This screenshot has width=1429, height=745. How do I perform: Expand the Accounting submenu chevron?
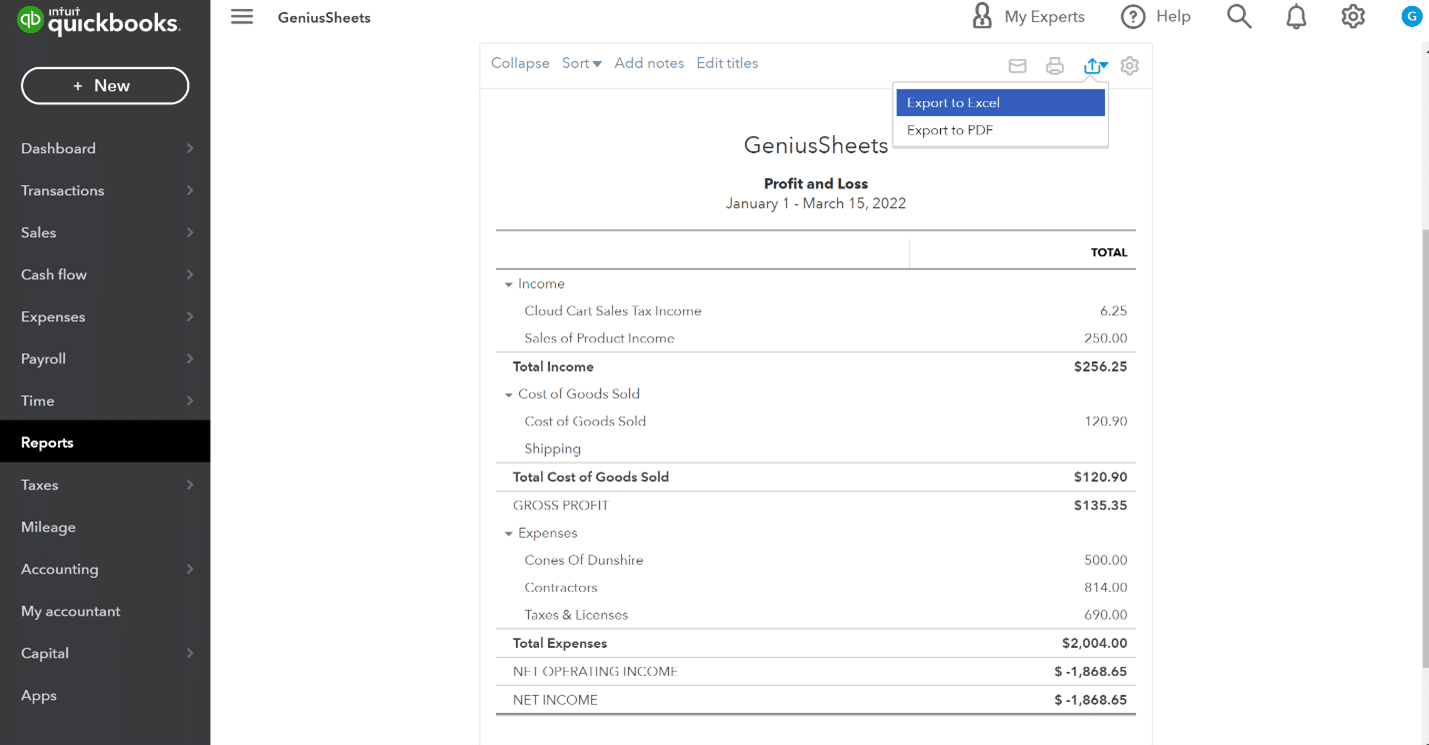coord(190,568)
